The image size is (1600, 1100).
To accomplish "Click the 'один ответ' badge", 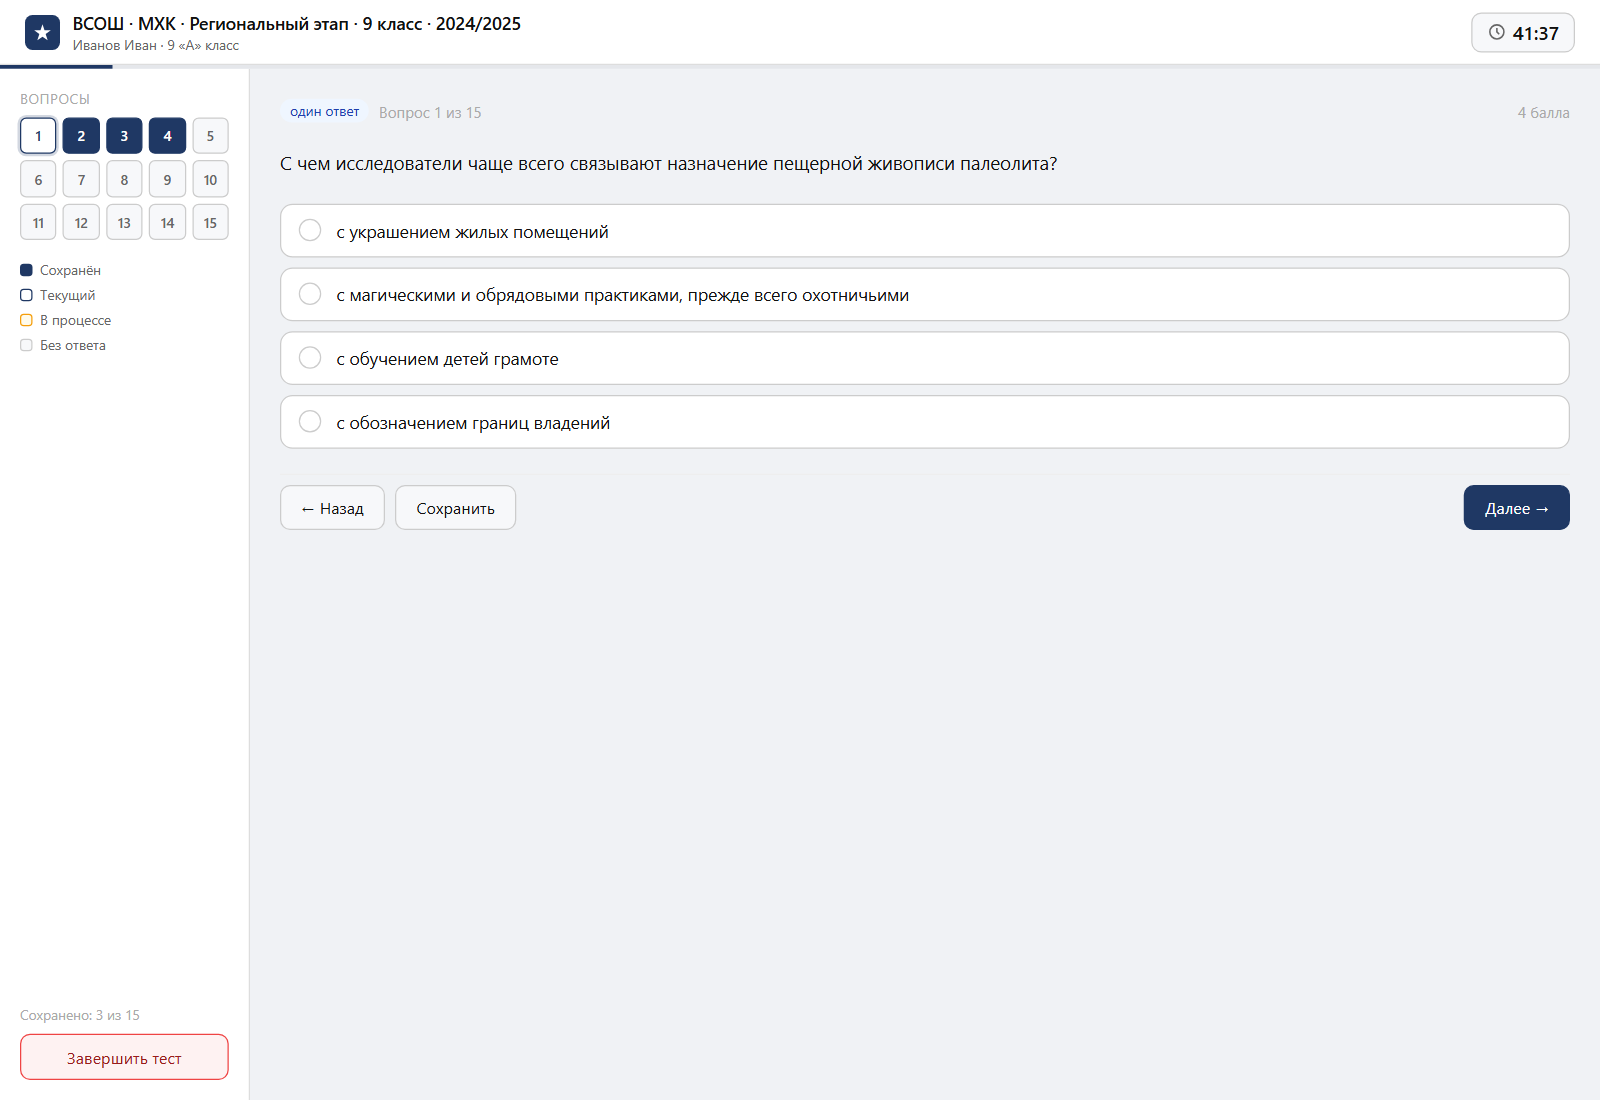I will pos(325,112).
